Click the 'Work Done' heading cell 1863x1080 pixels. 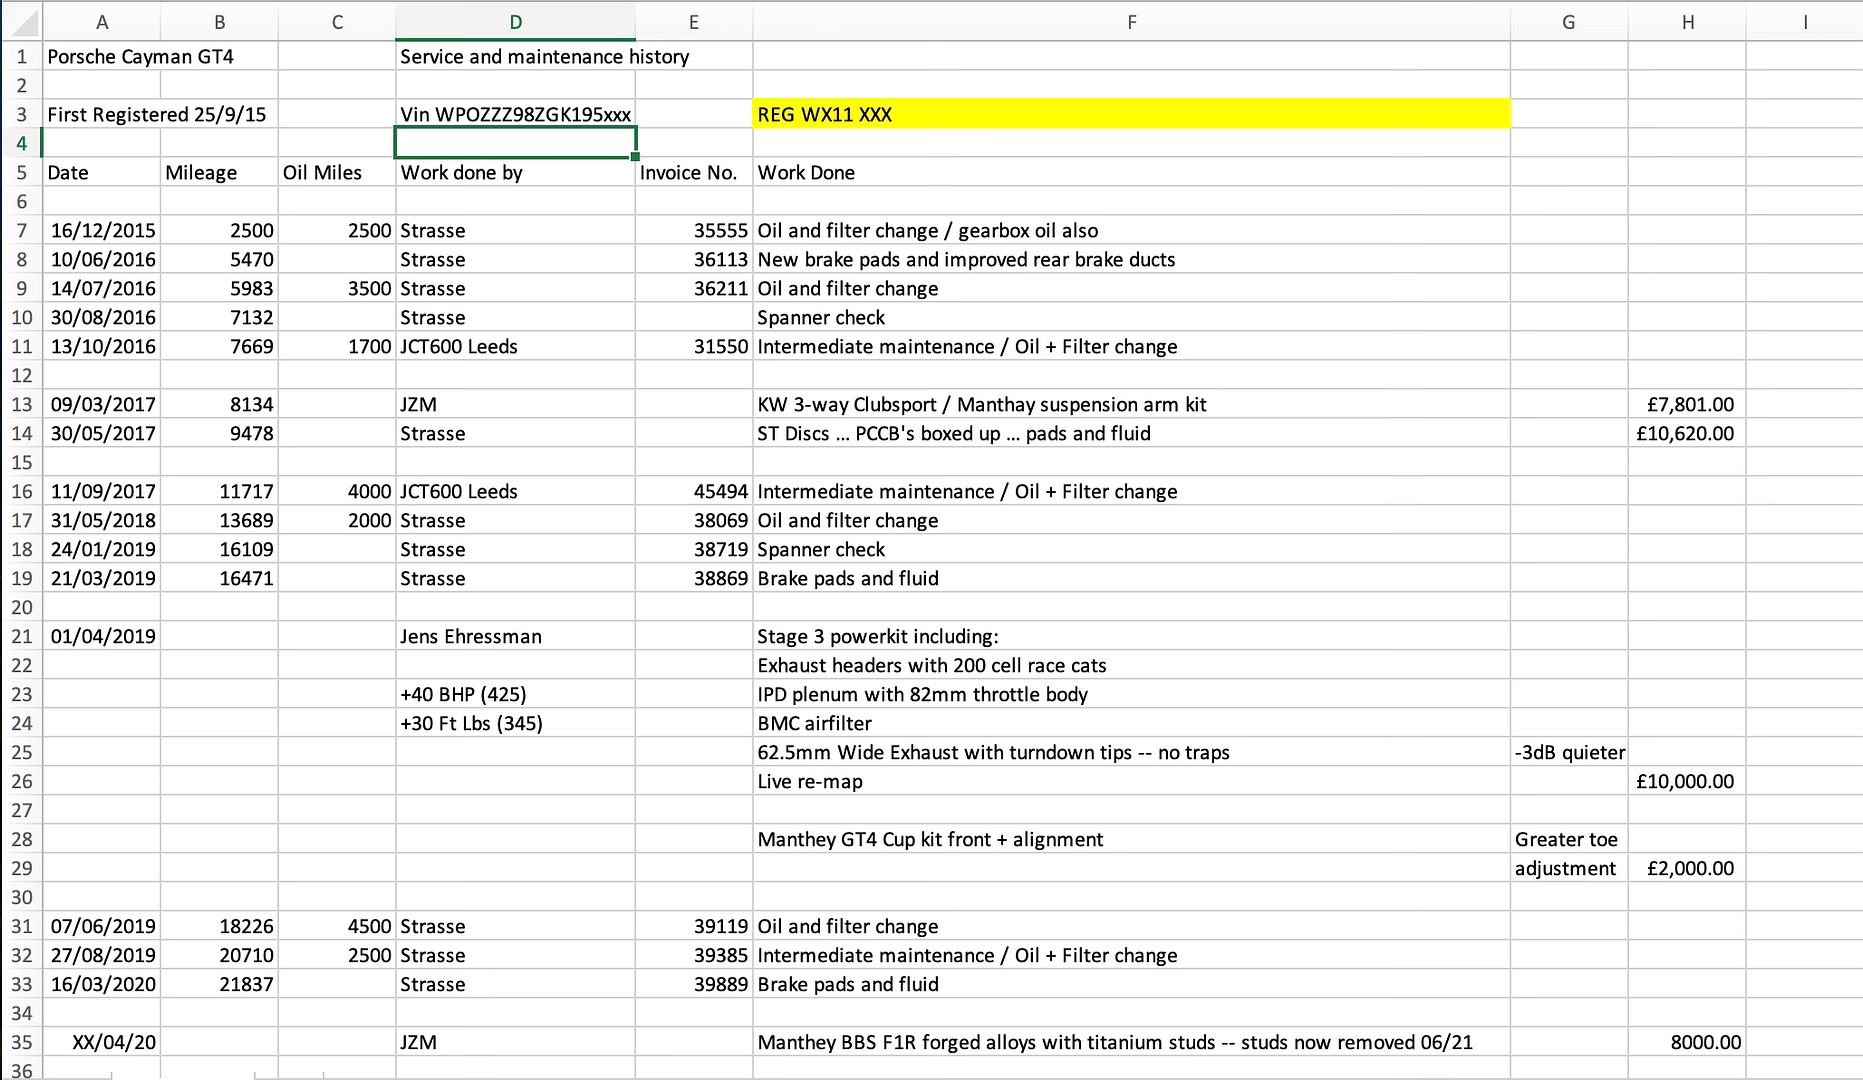[x=1131, y=172]
